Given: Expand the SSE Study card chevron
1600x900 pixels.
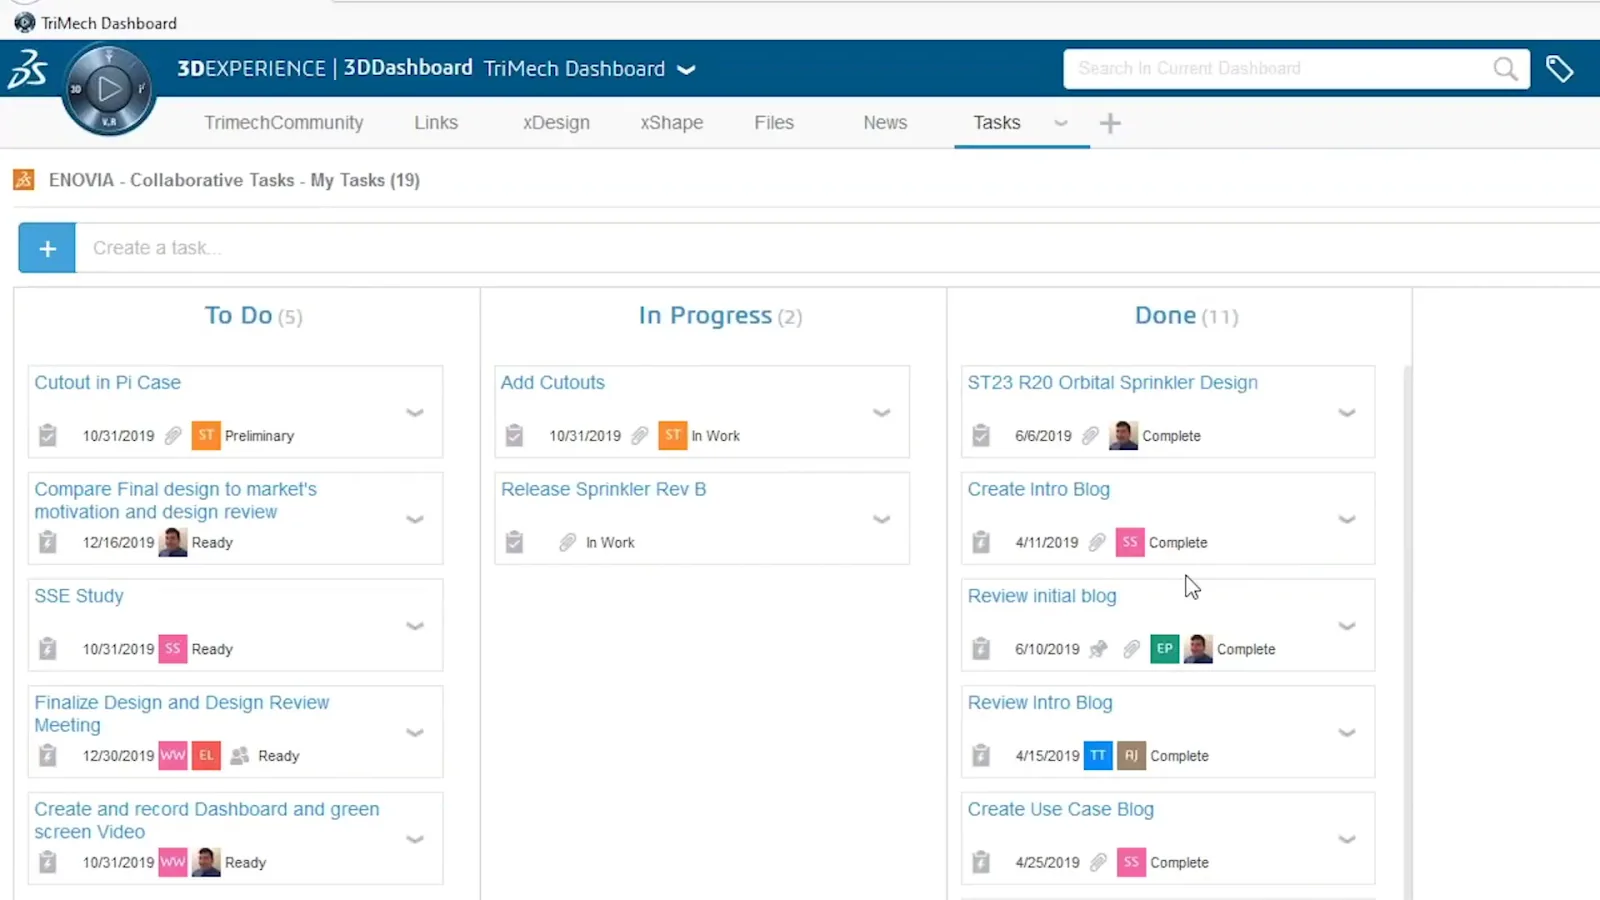Looking at the screenshot, I should click(415, 626).
